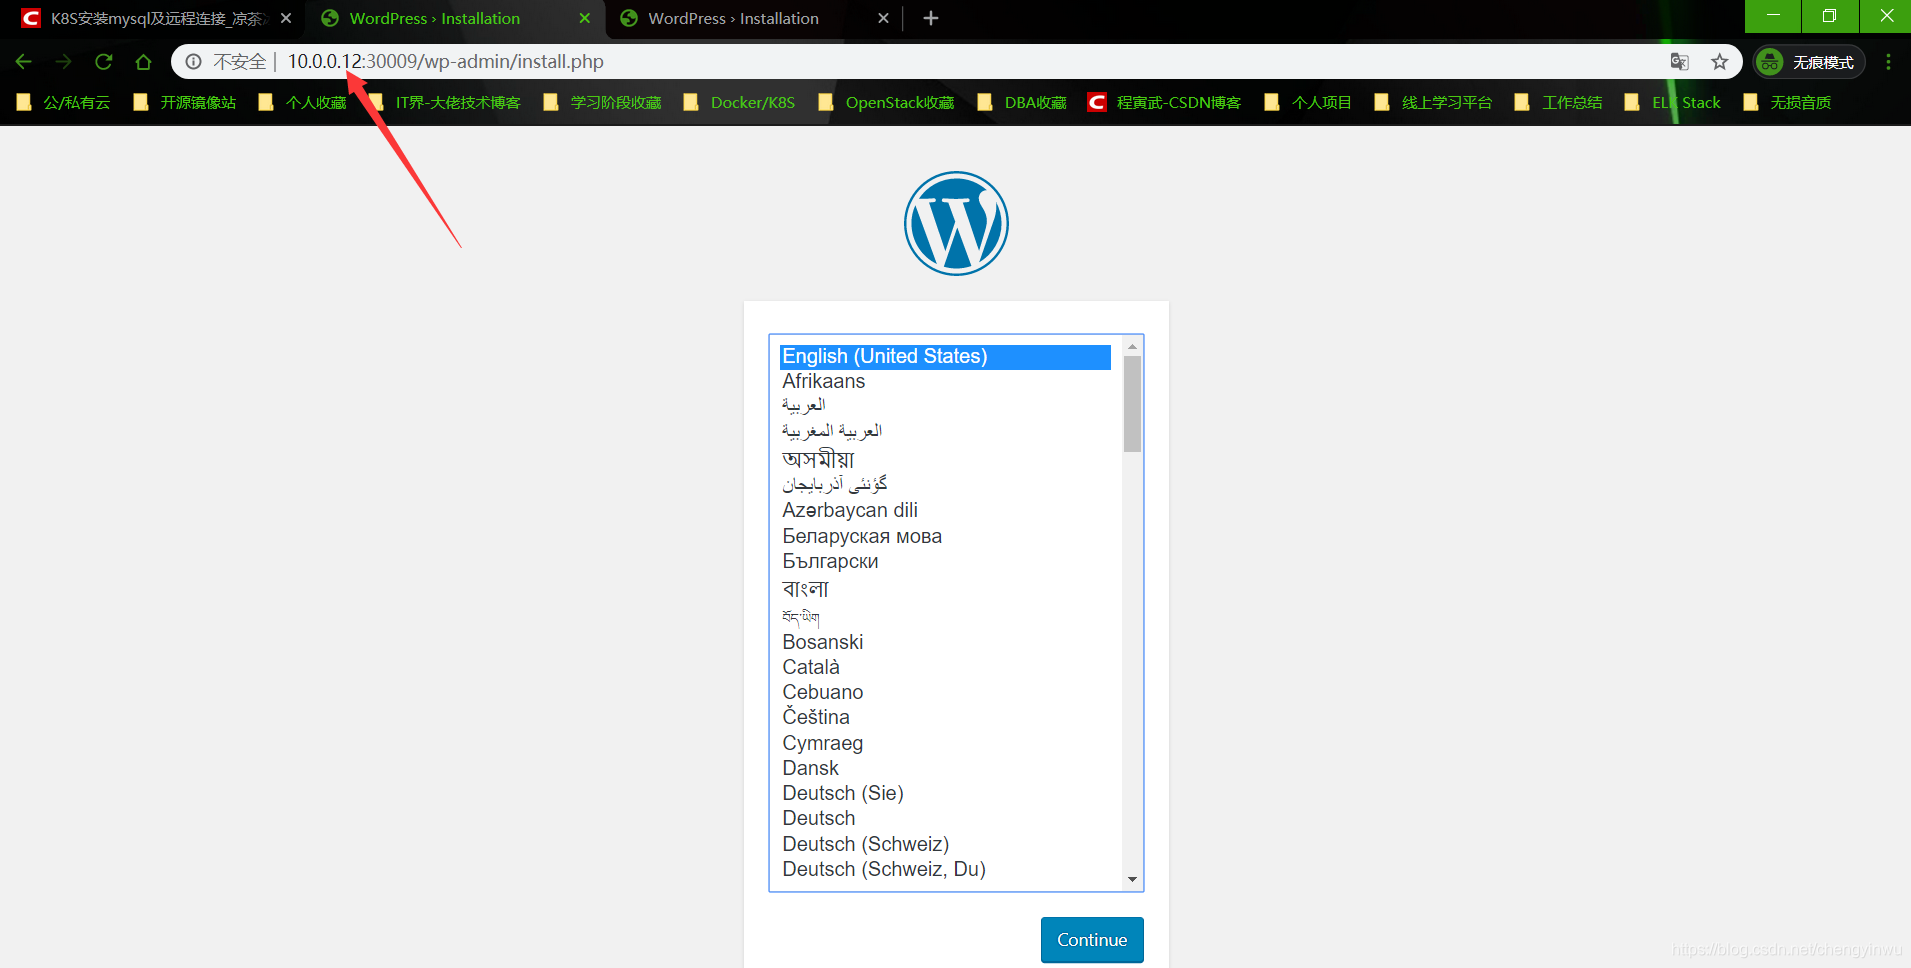Screen dimensions: 1911x968
Task: Bookmark this page with the star icon
Action: tap(1720, 62)
